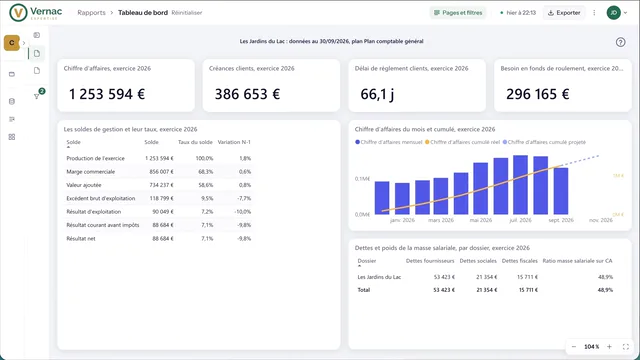Image resolution: width=640 pixels, height=360 pixels.
Task: Increase zoom with the plus button
Action: coord(609,347)
